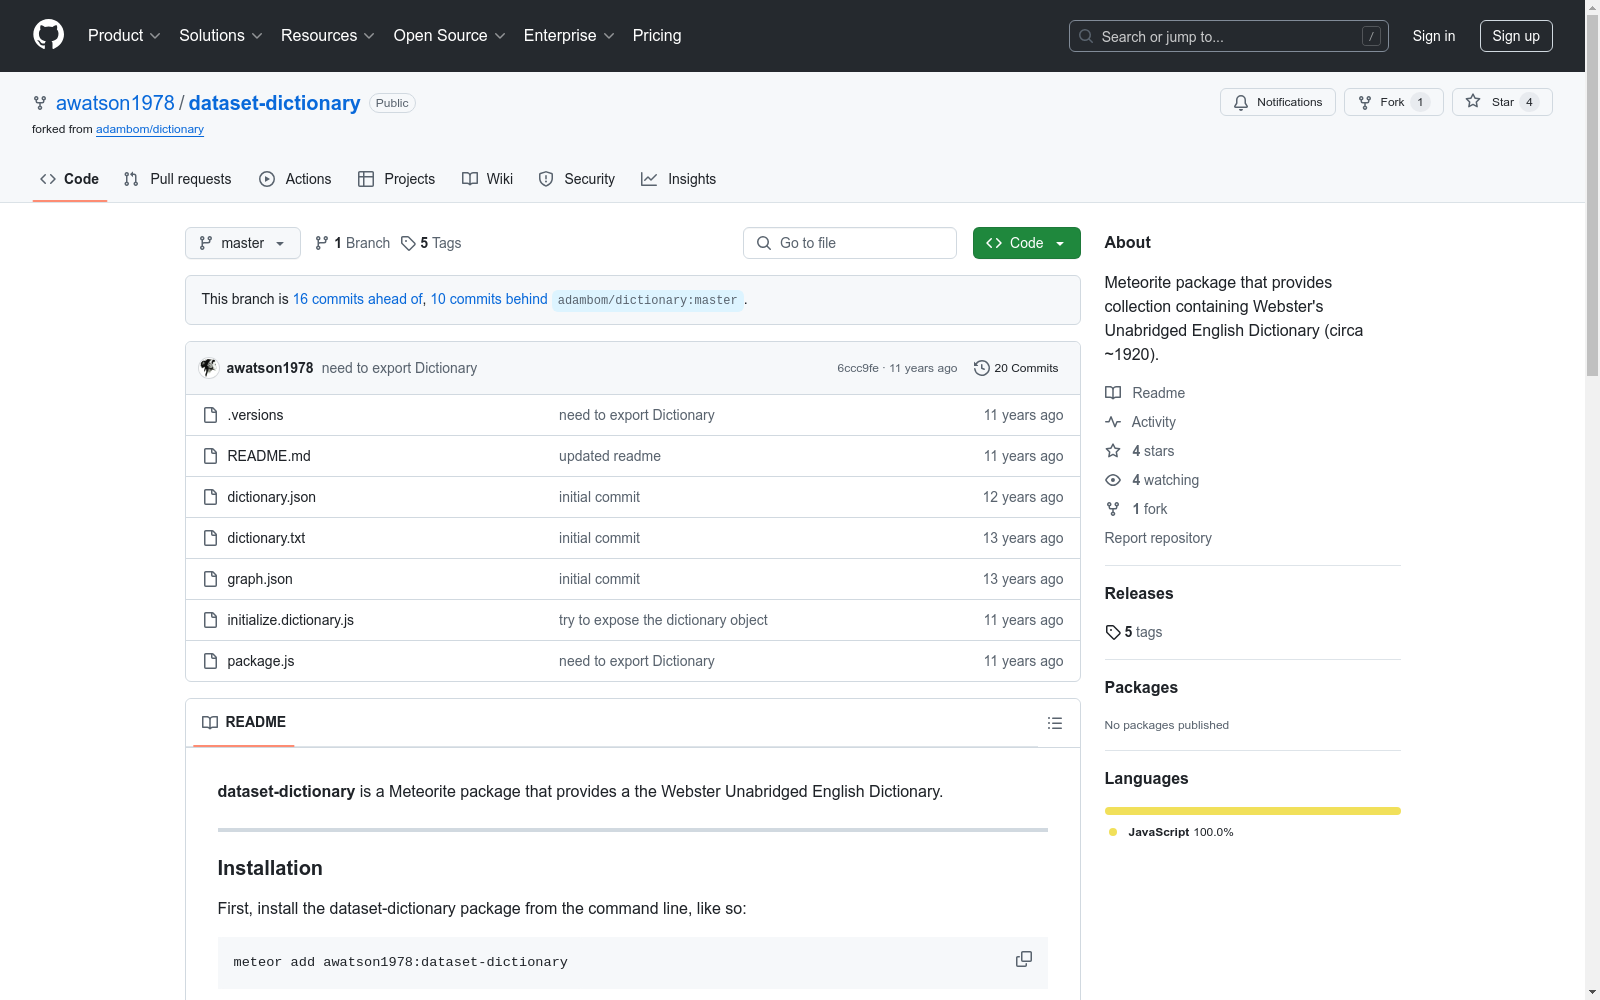Switch to the Insights tab

(679, 179)
